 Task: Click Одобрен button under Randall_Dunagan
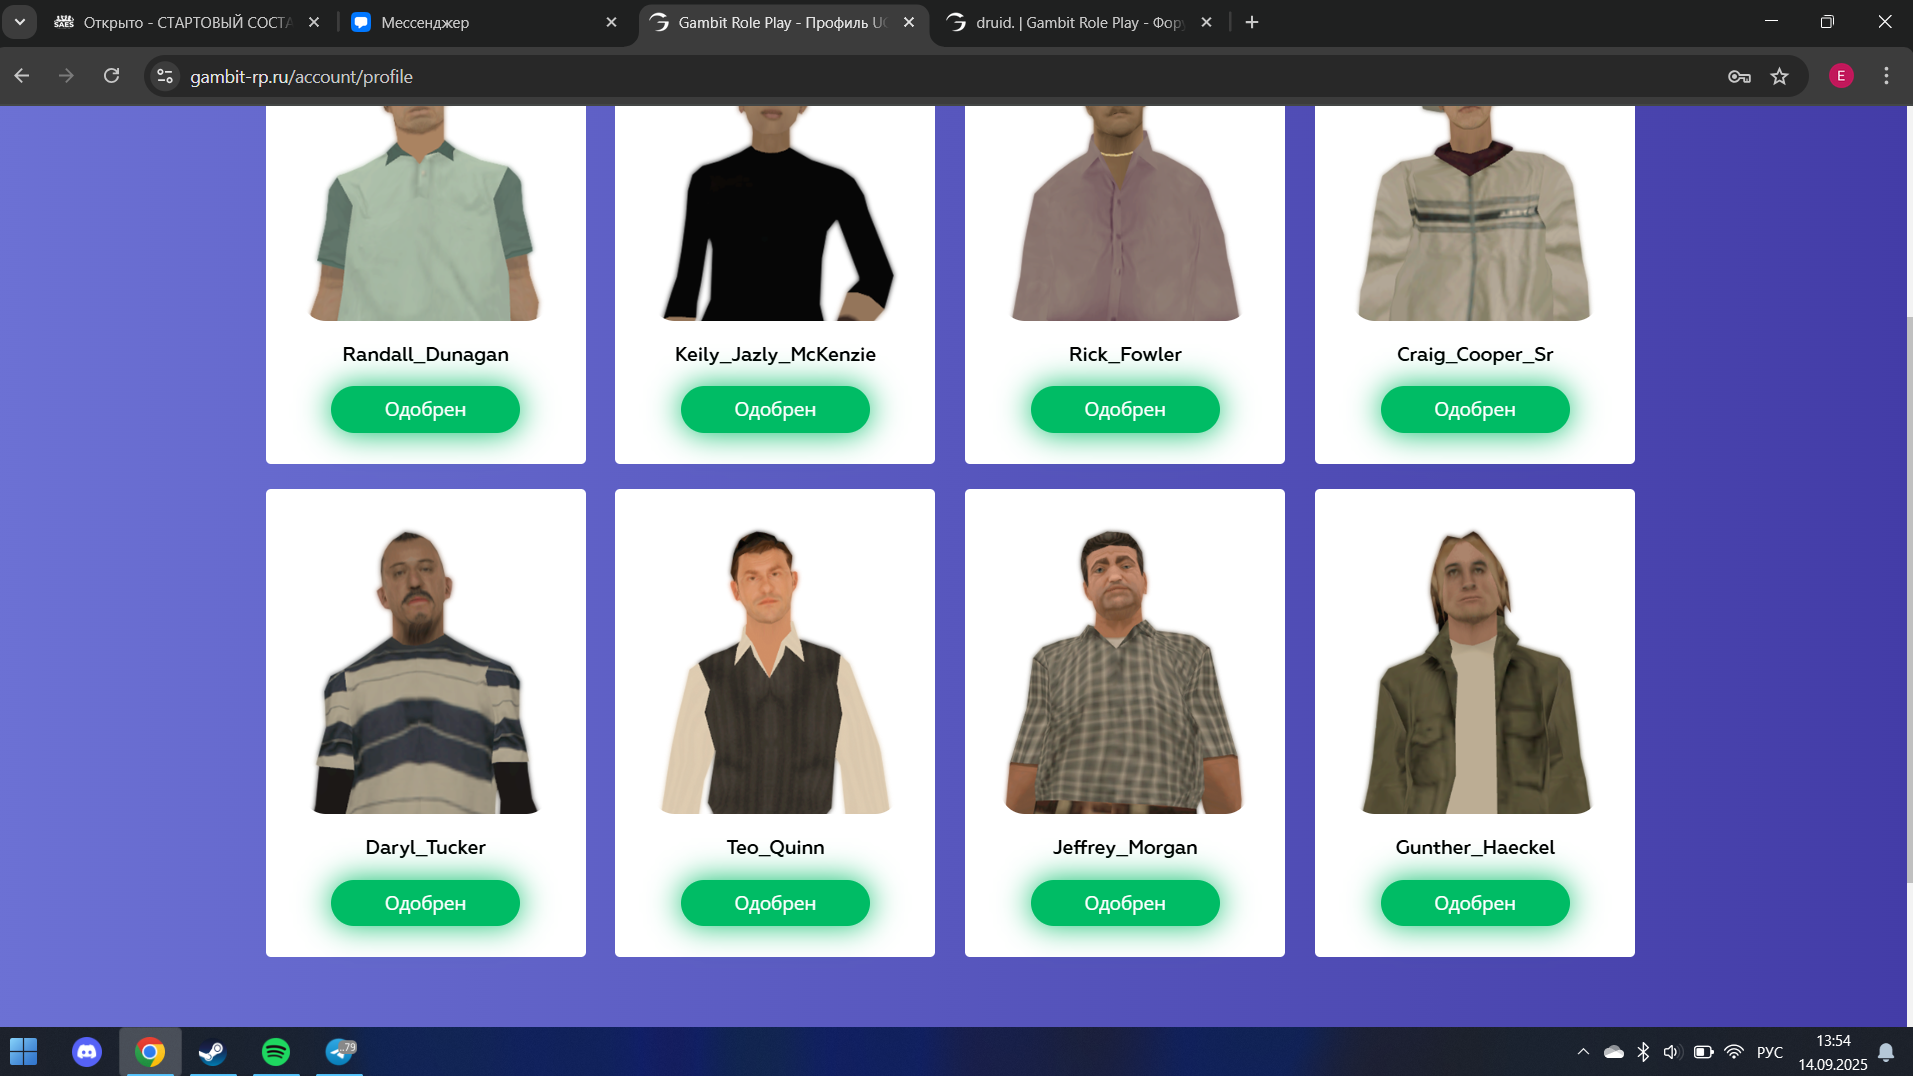point(425,409)
